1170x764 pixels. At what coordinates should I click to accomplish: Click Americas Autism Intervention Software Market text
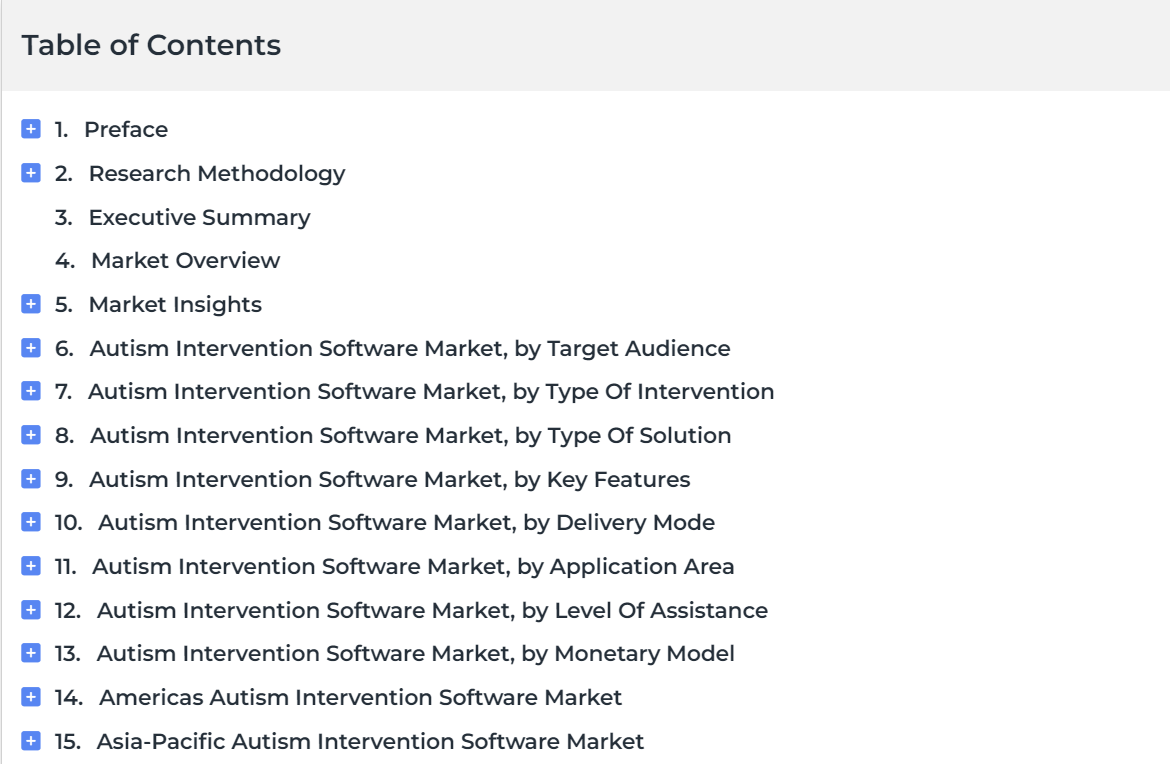[360, 697]
